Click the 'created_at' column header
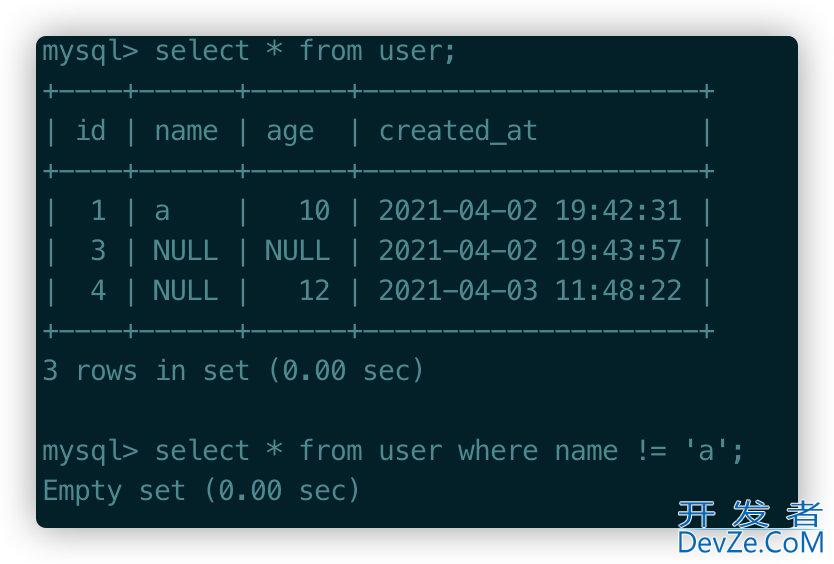834x564 pixels. [x=458, y=131]
